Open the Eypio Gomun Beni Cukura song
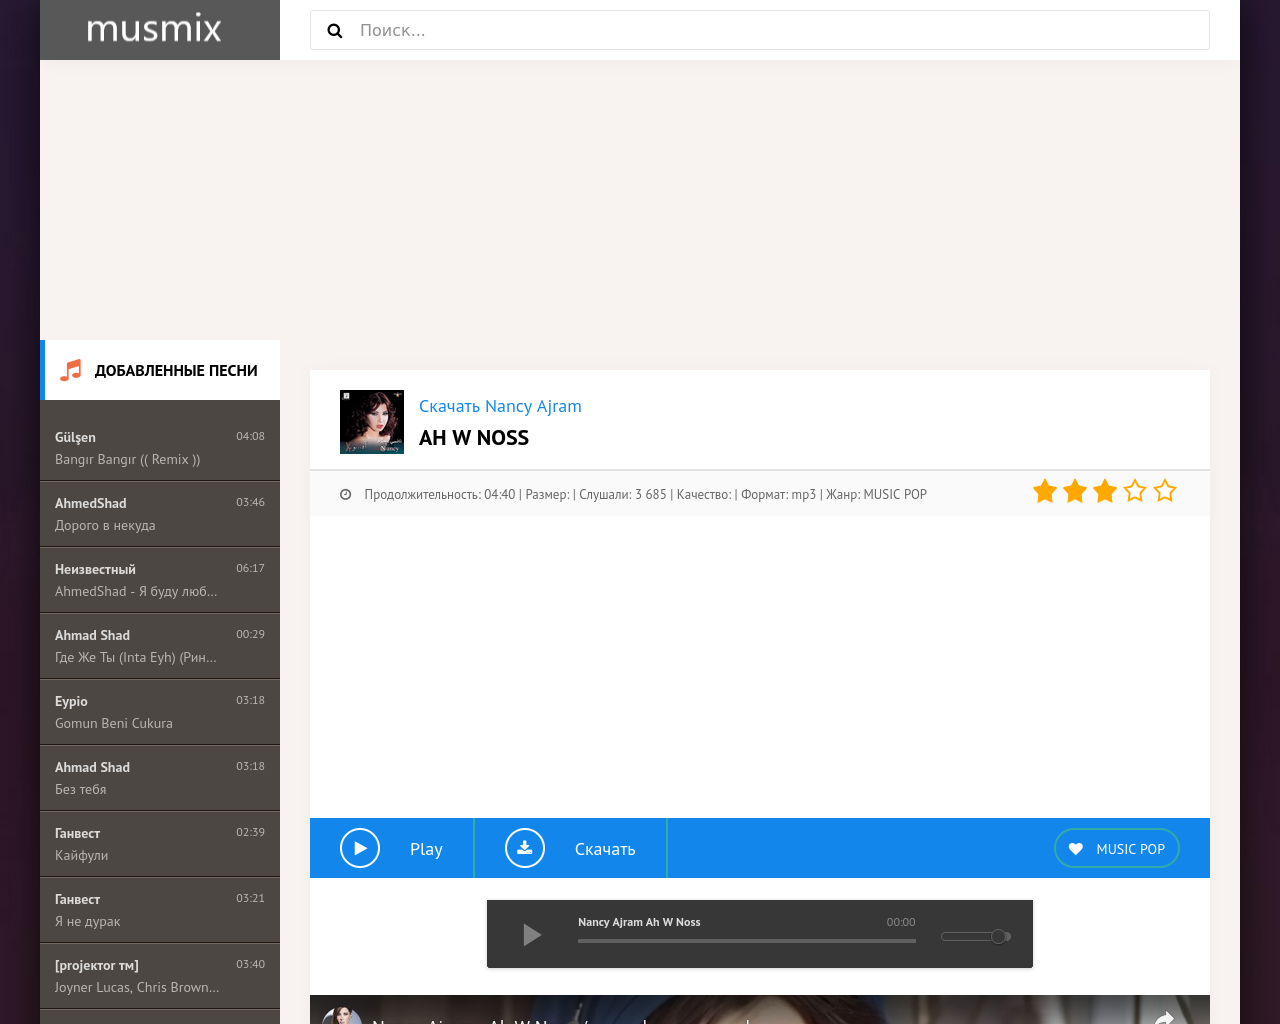 coord(160,712)
